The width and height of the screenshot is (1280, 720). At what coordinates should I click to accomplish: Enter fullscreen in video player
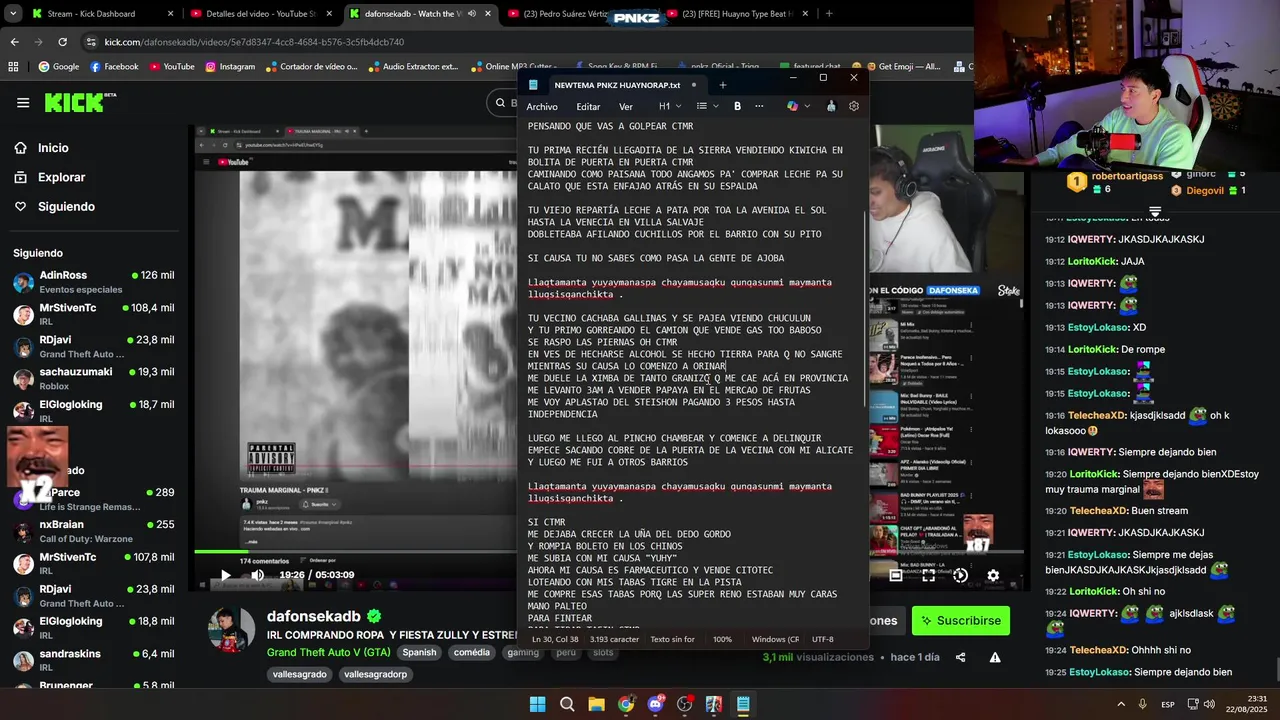click(x=928, y=575)
